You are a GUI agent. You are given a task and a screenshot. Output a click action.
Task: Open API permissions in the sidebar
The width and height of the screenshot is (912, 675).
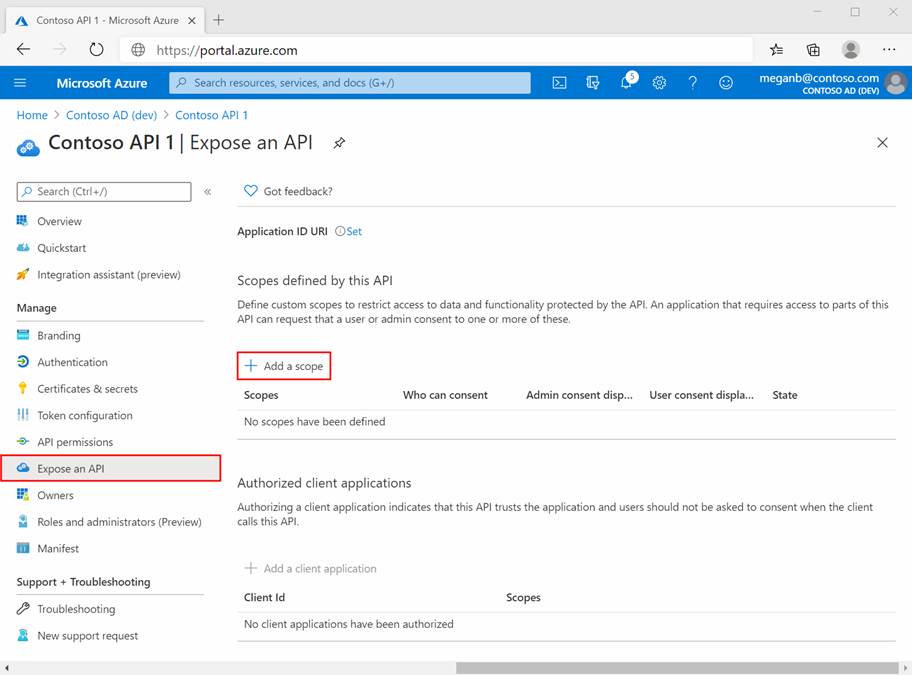tap(87, 441)
